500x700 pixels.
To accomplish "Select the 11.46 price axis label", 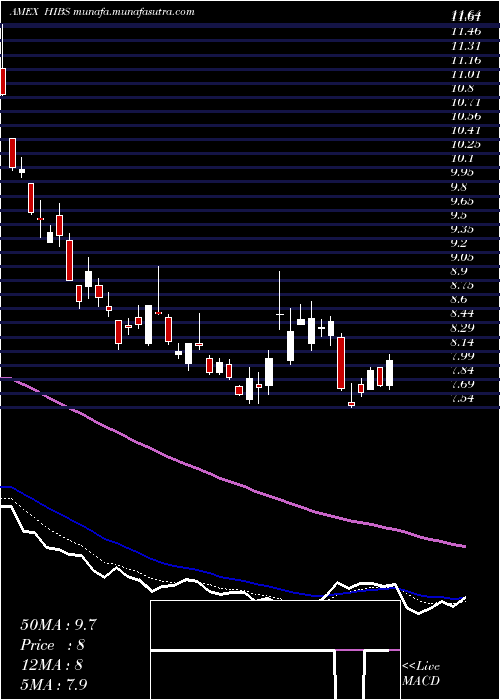I will 466,32.
